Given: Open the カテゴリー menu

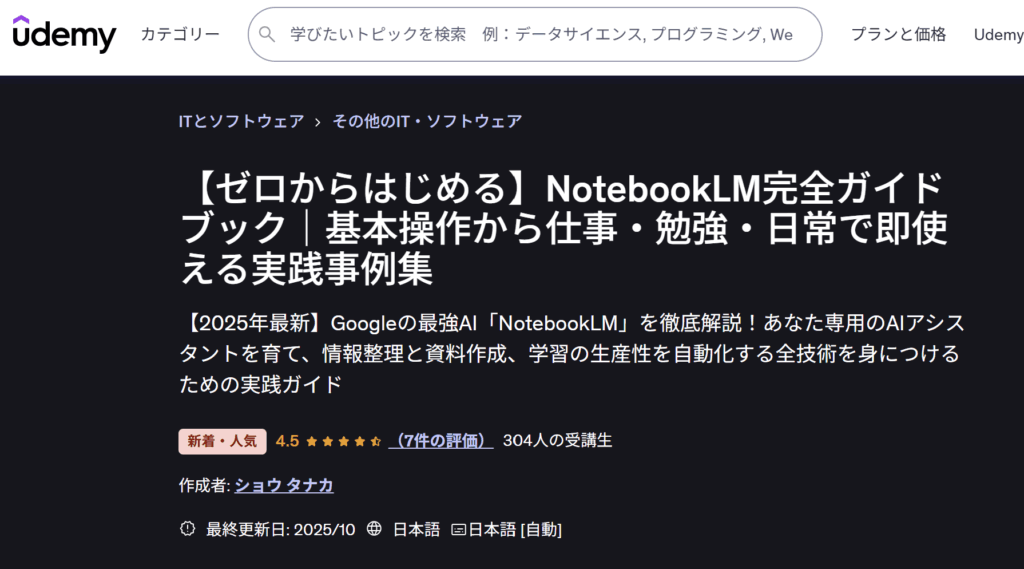Looking at the screenshot, I should pyautogui.click(x=180, y=34).
